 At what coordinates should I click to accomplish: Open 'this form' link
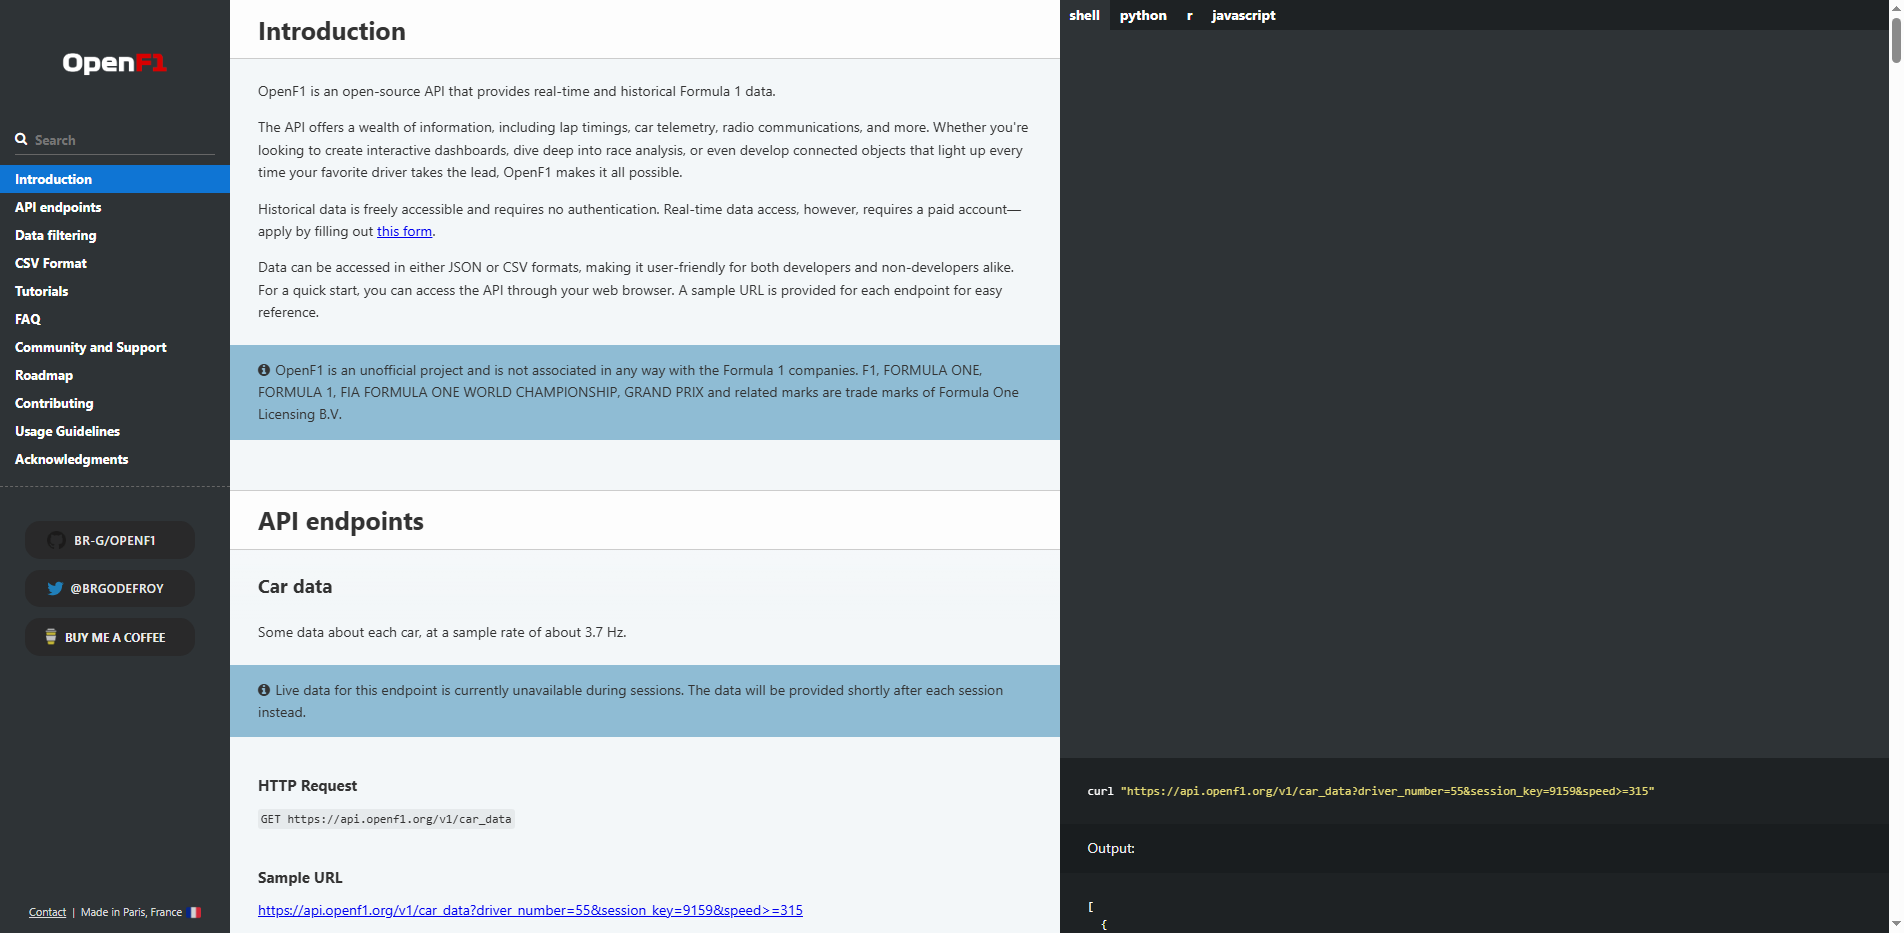click(x=404, y=231)
